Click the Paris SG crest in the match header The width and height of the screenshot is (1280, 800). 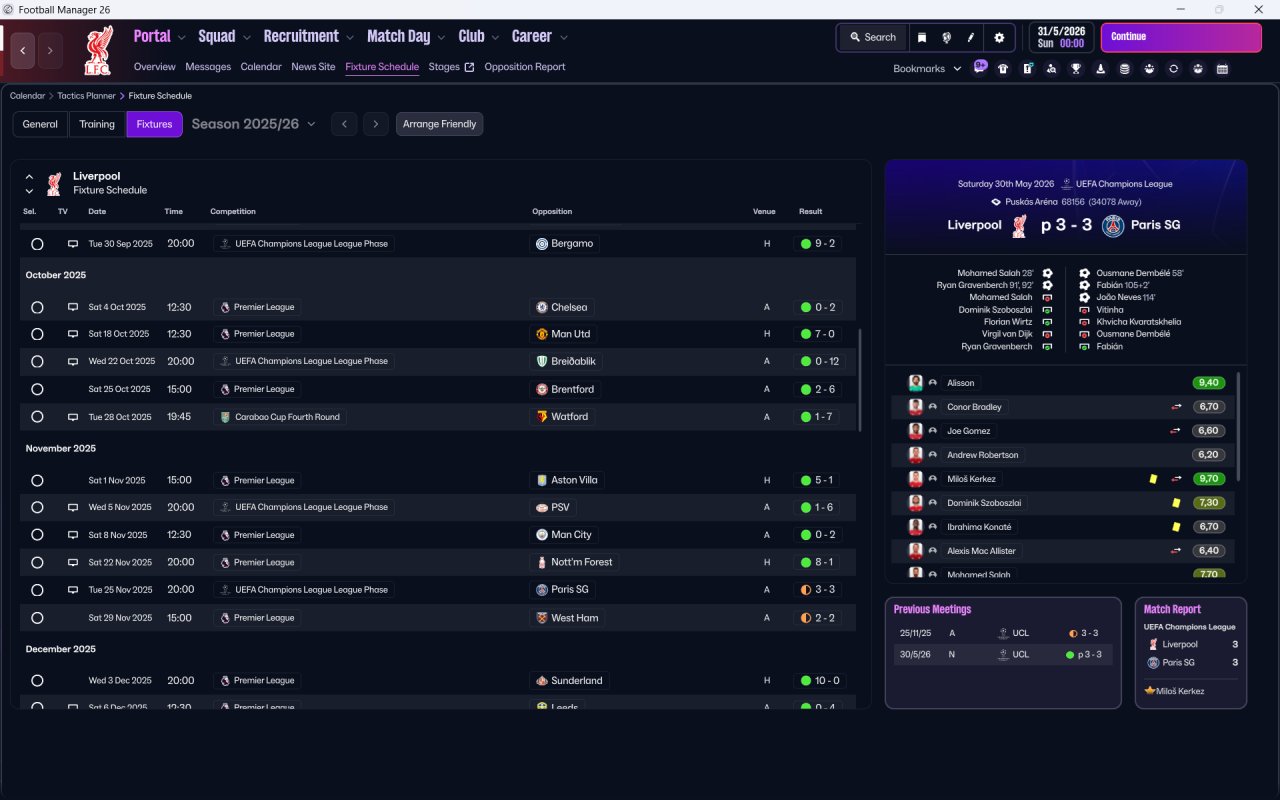click(x=1113, y=225)
